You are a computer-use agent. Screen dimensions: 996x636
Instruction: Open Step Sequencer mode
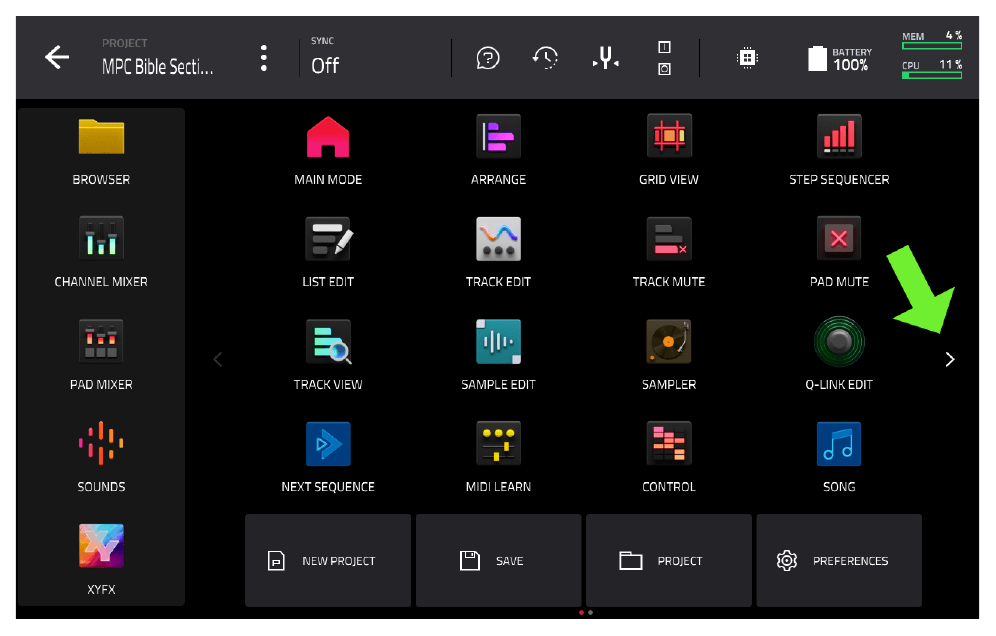pyautogui.click(x=838, y=137)
